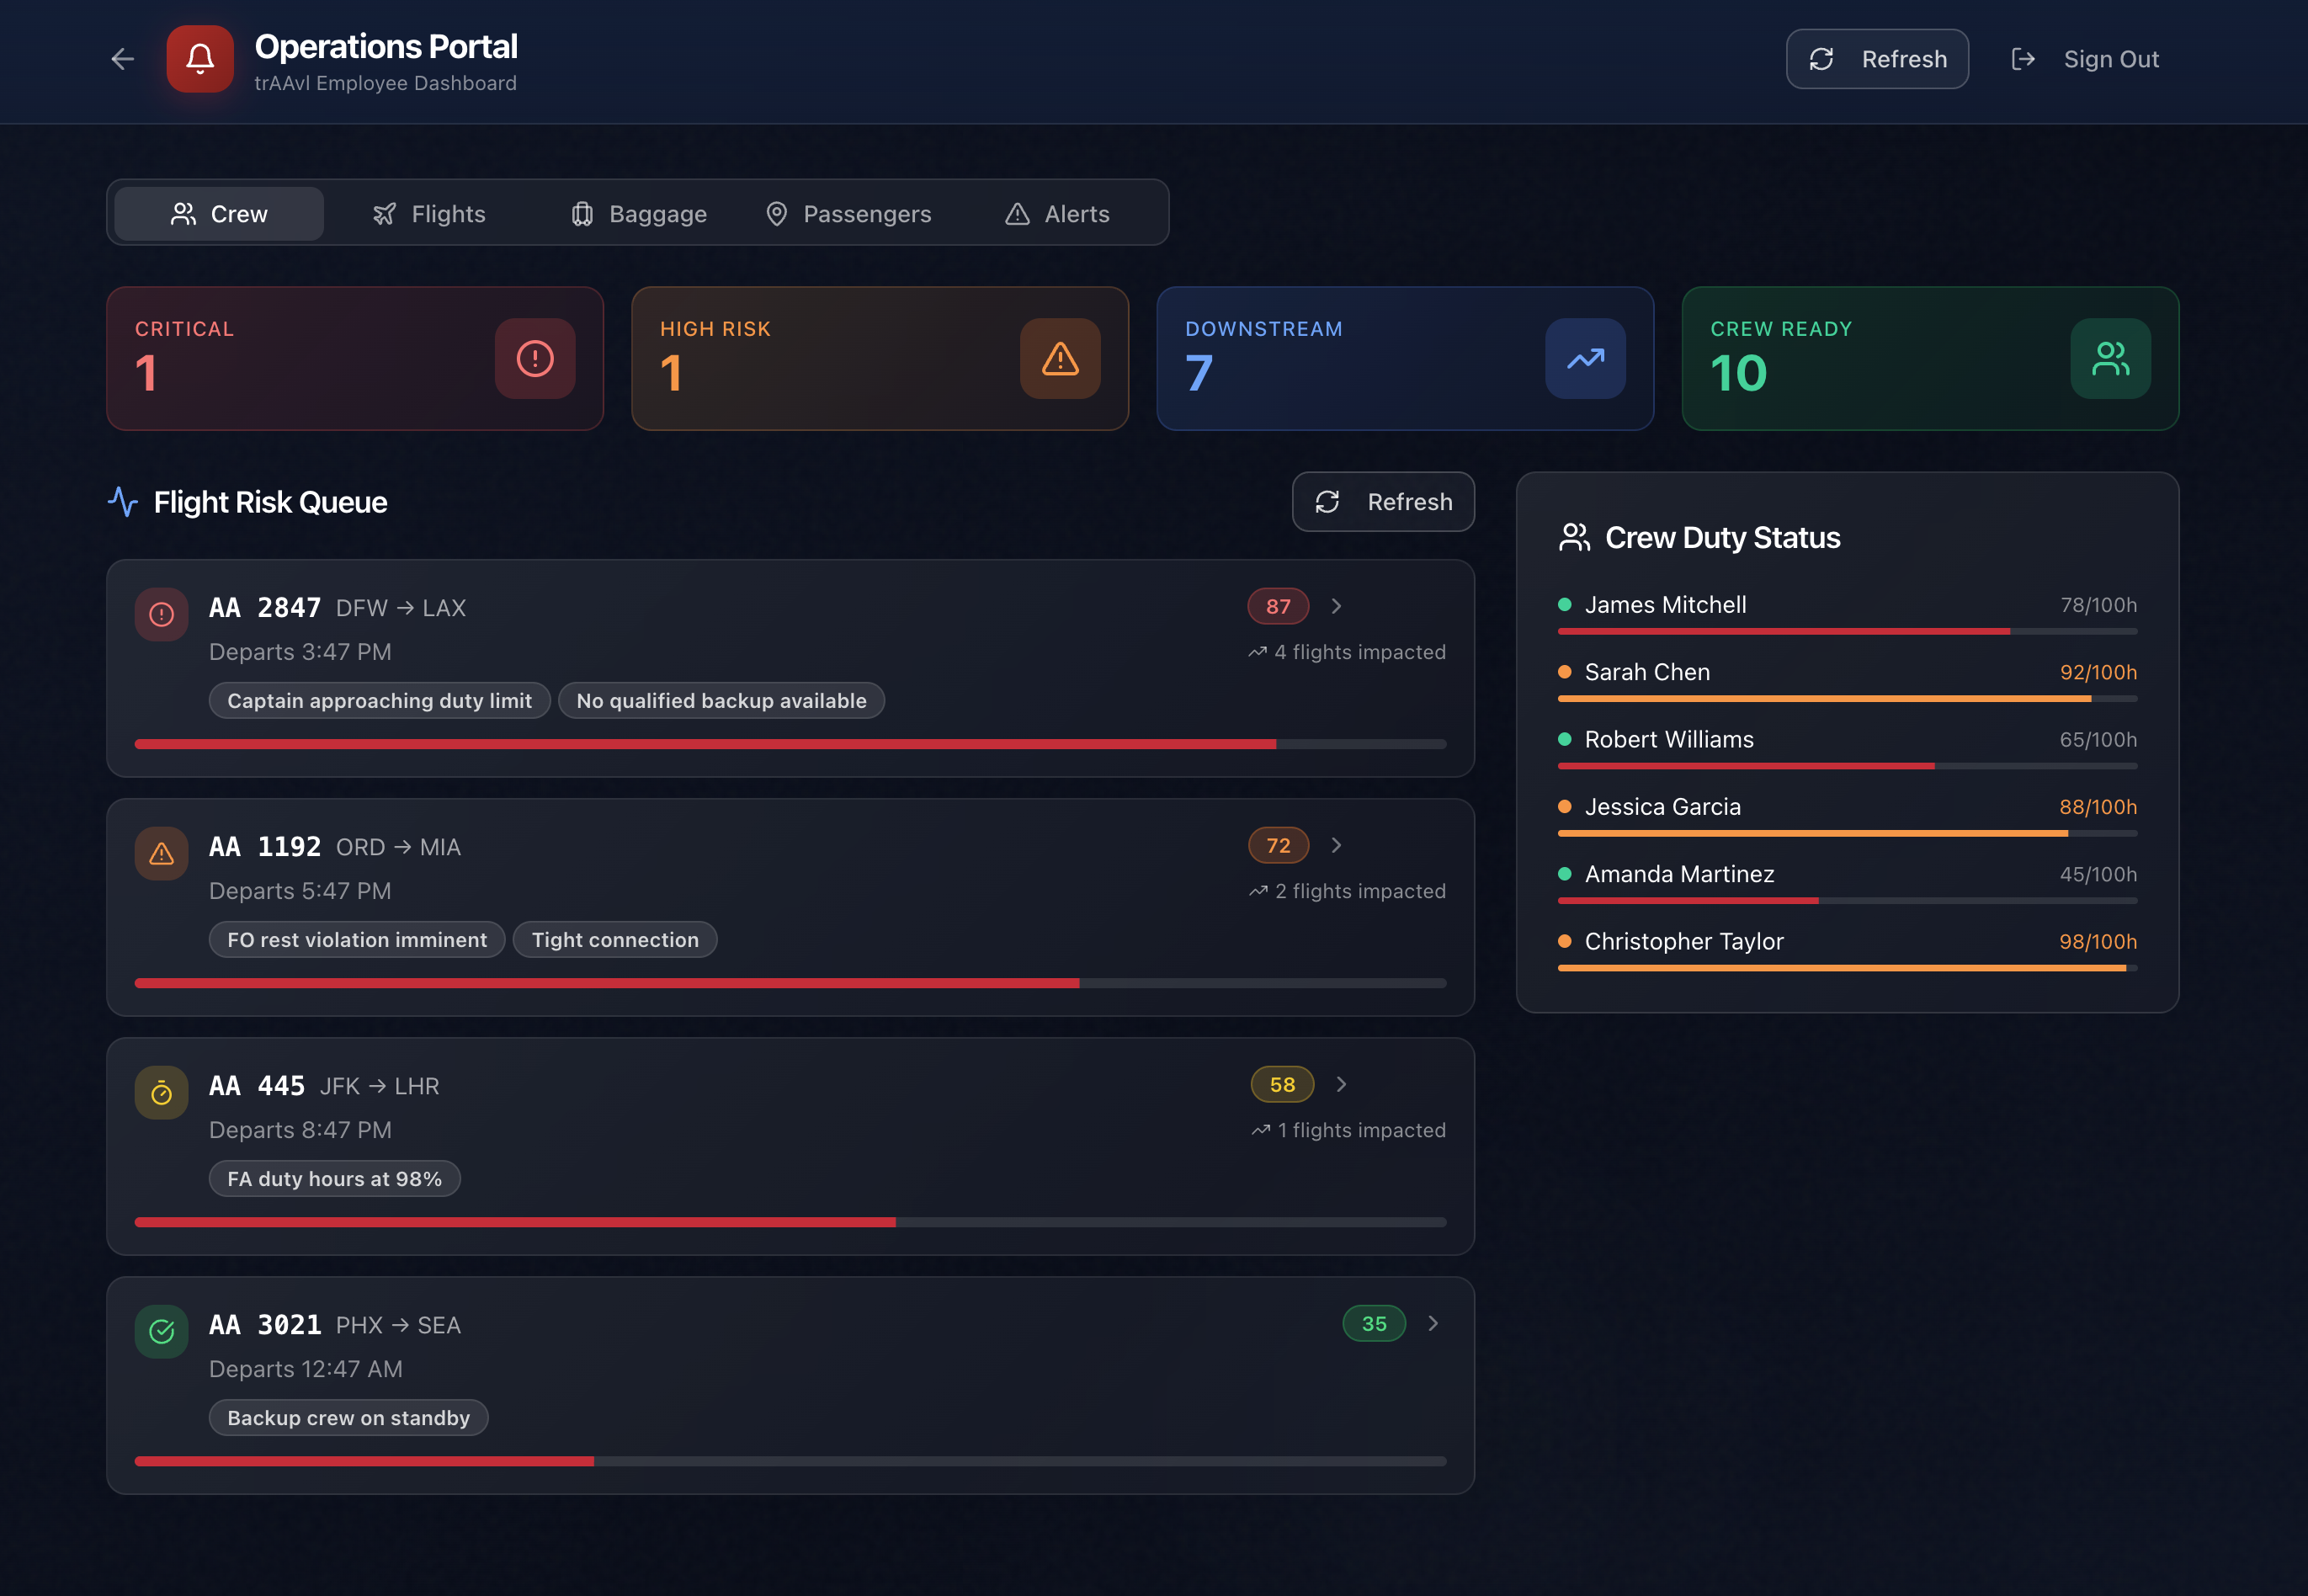The height and width of the screenshot is (1596, 2308).
Task: Expand AA 3021 flight details chevron
Action: point(1433,1323)
